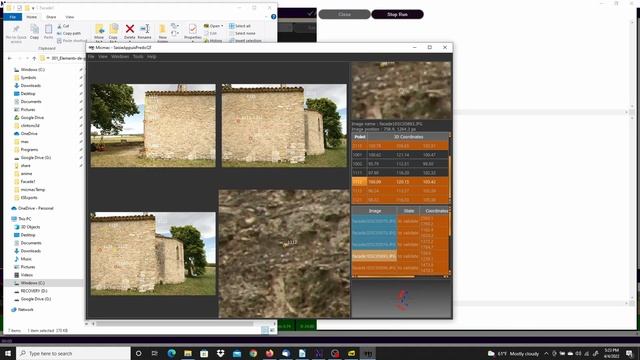The height and width of the screenshot is (360, 640).
Task: Click the State column header in lower table
Action: pyautogui.click(x=409, y=211)
